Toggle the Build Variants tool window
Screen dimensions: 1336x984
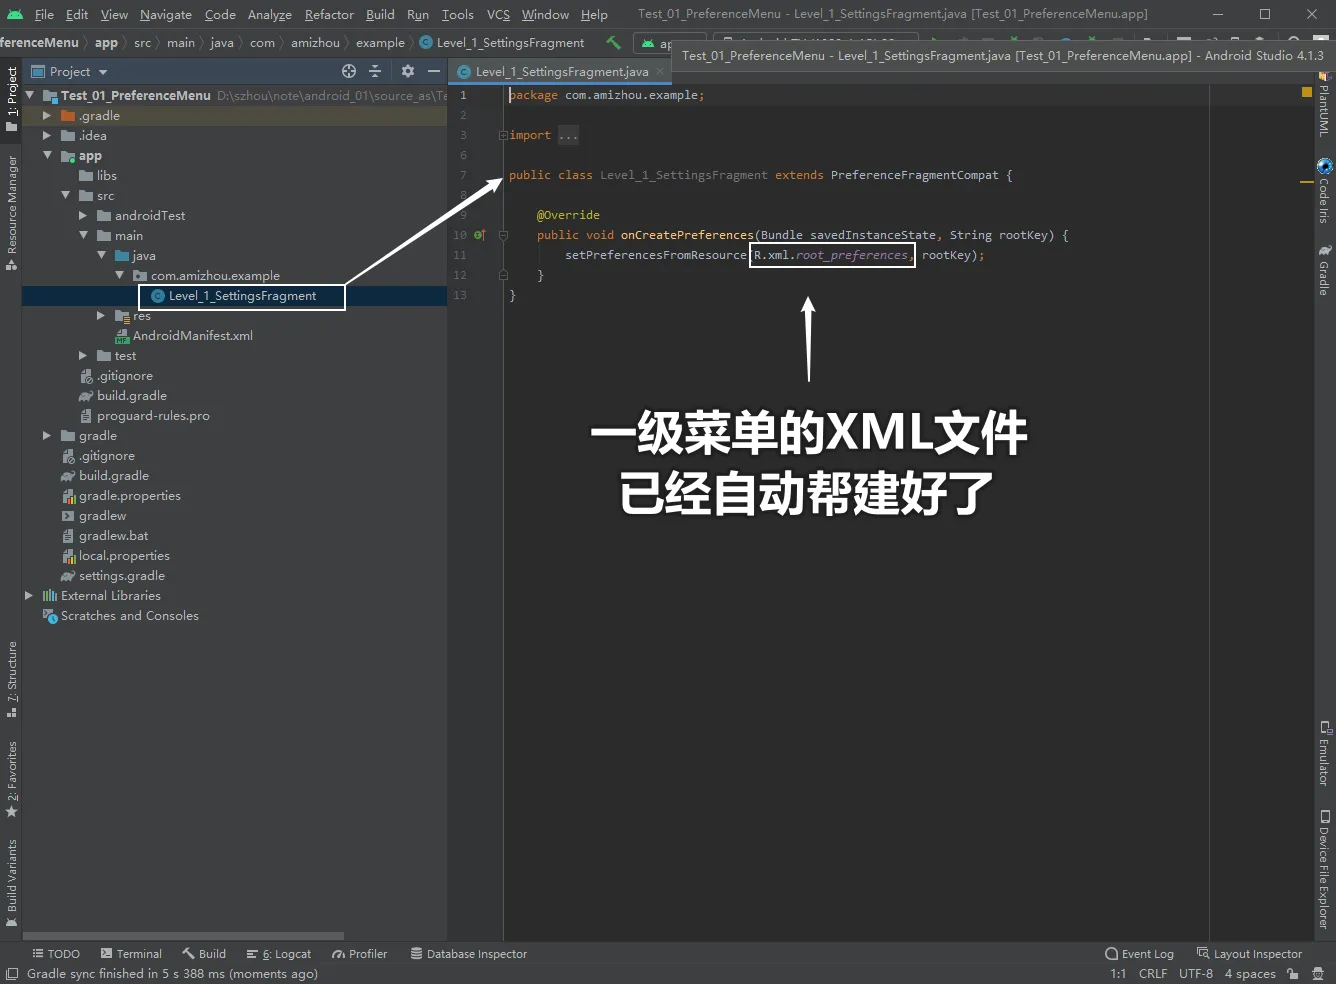(x=11, y=882)
